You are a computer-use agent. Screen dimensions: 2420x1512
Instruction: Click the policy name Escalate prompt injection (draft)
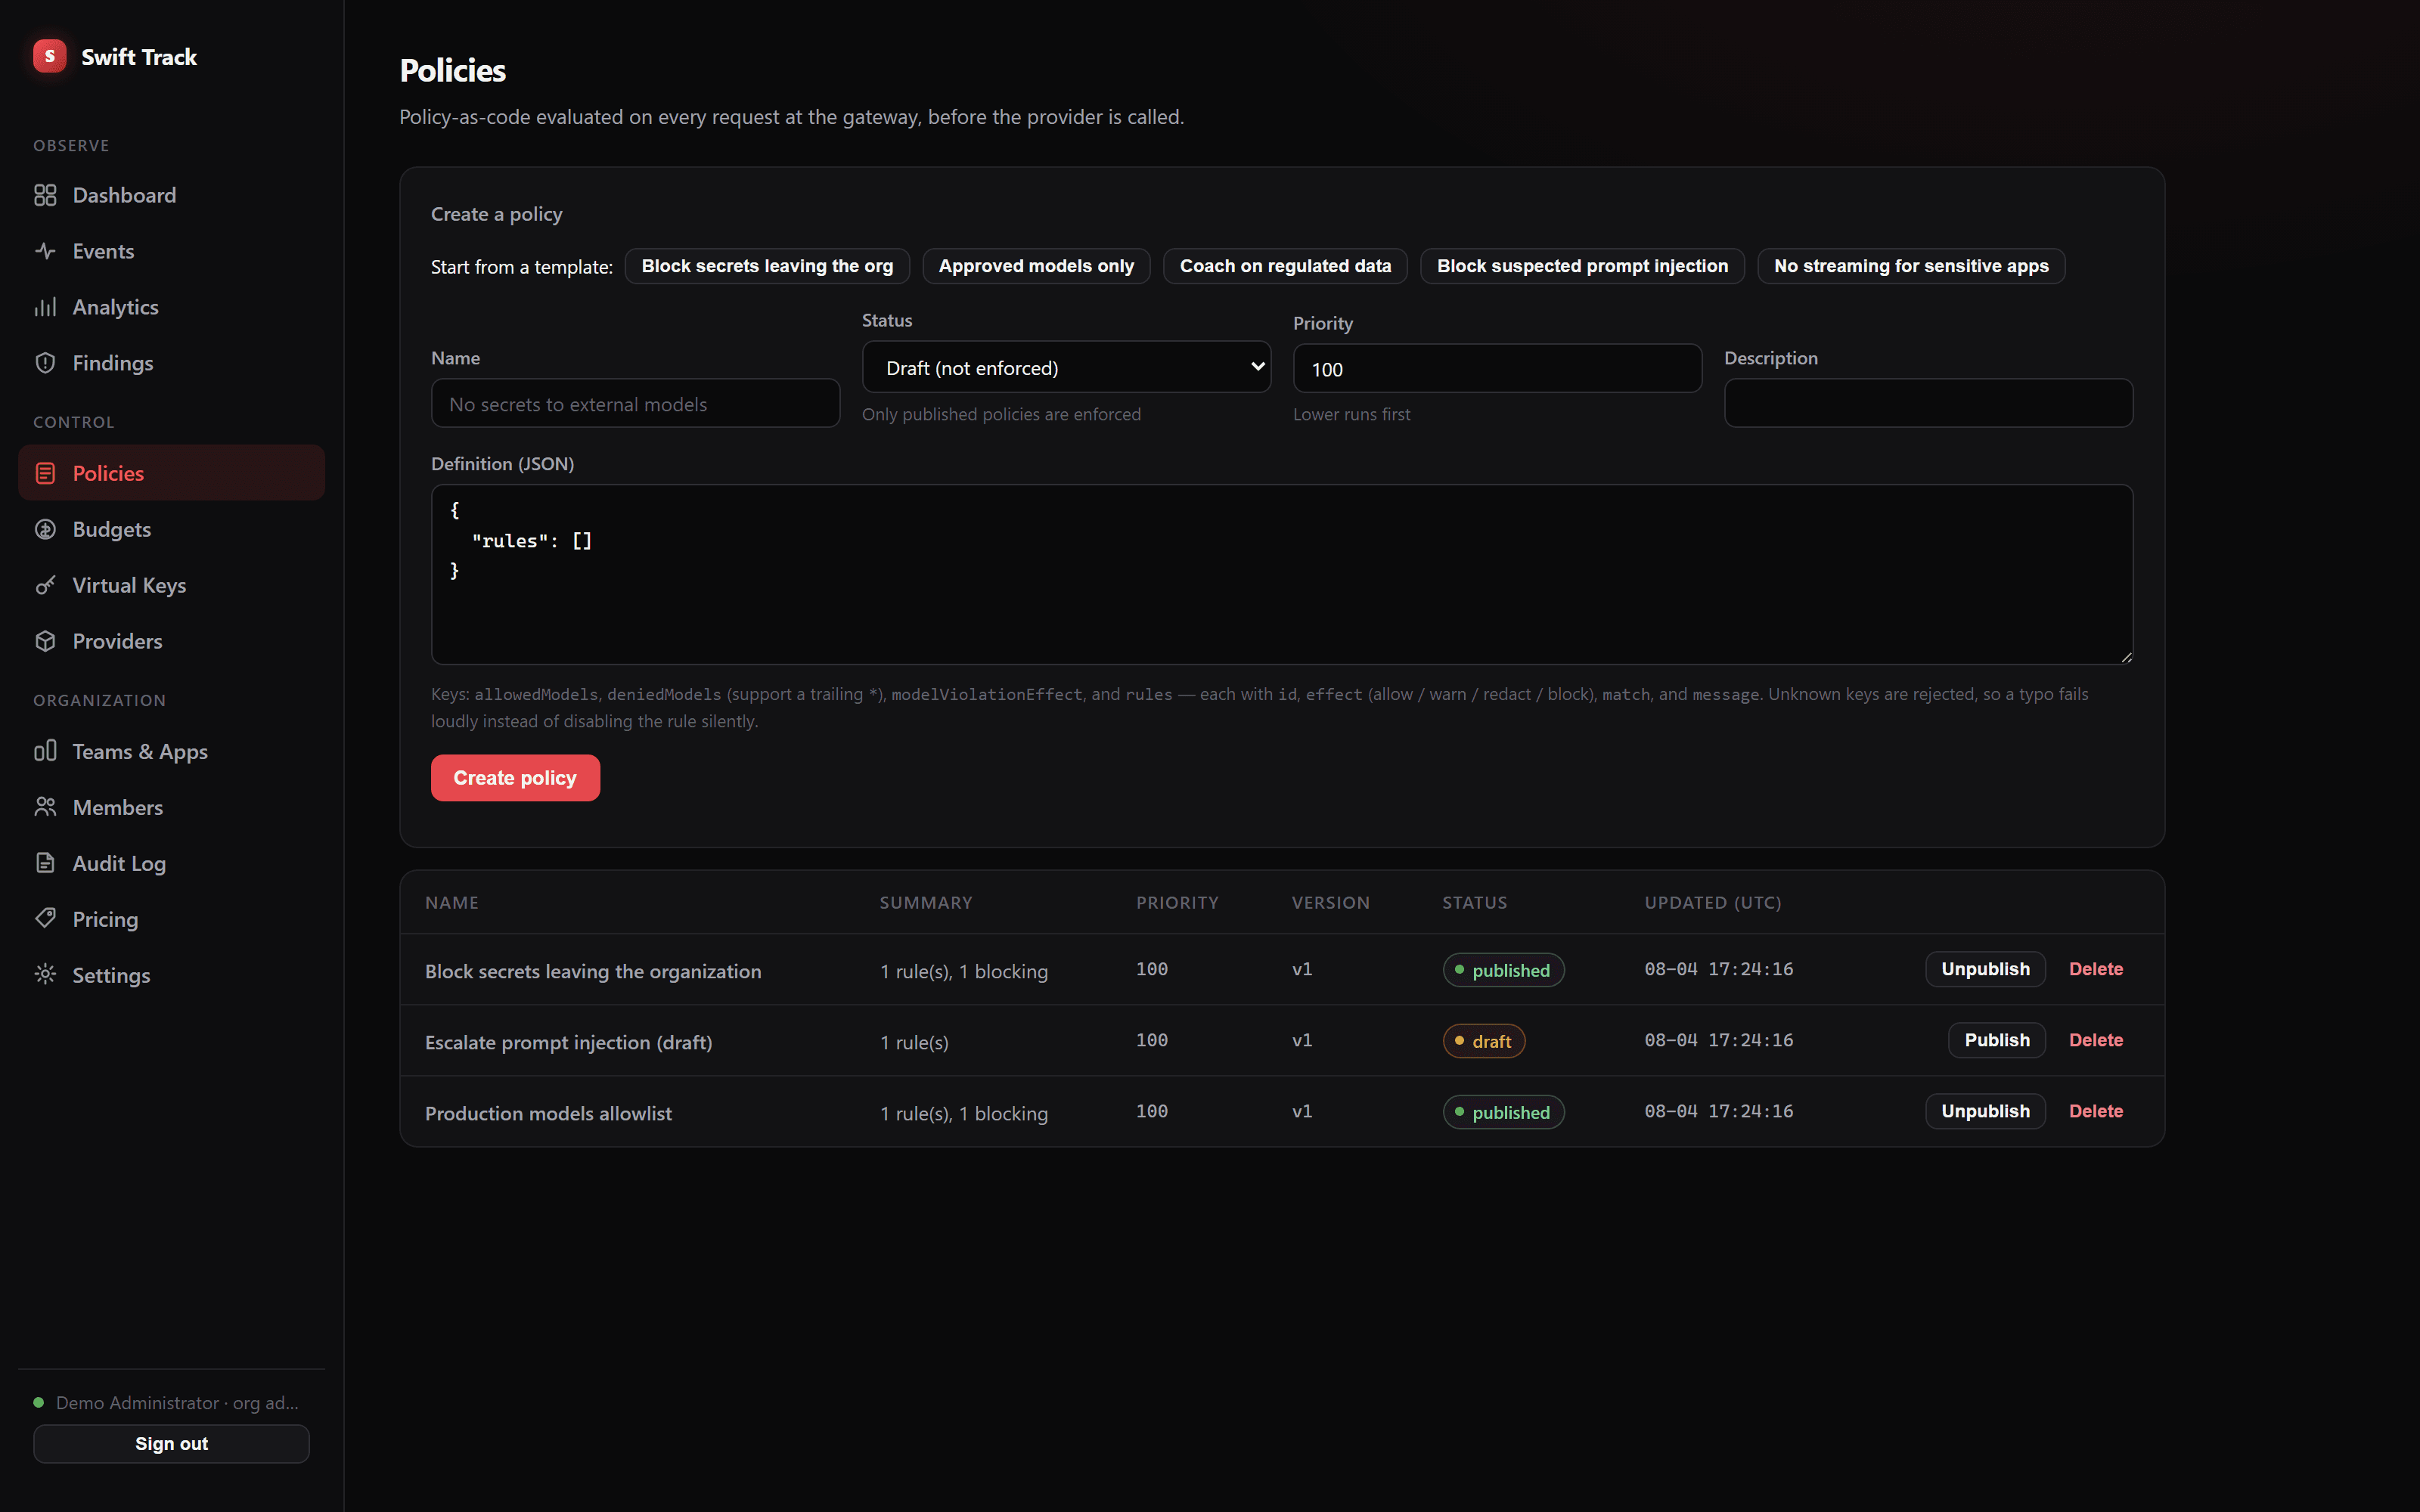568,1042
